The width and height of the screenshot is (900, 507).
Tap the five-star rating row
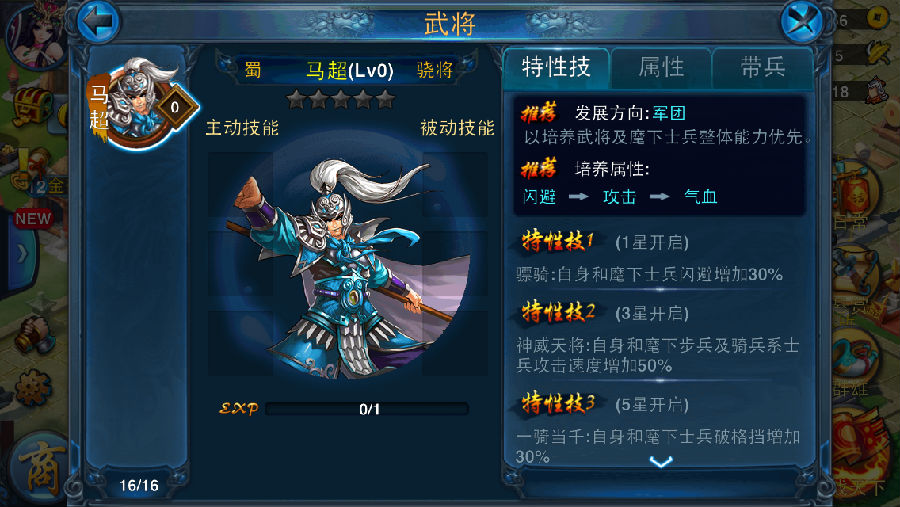click(341, 99)
